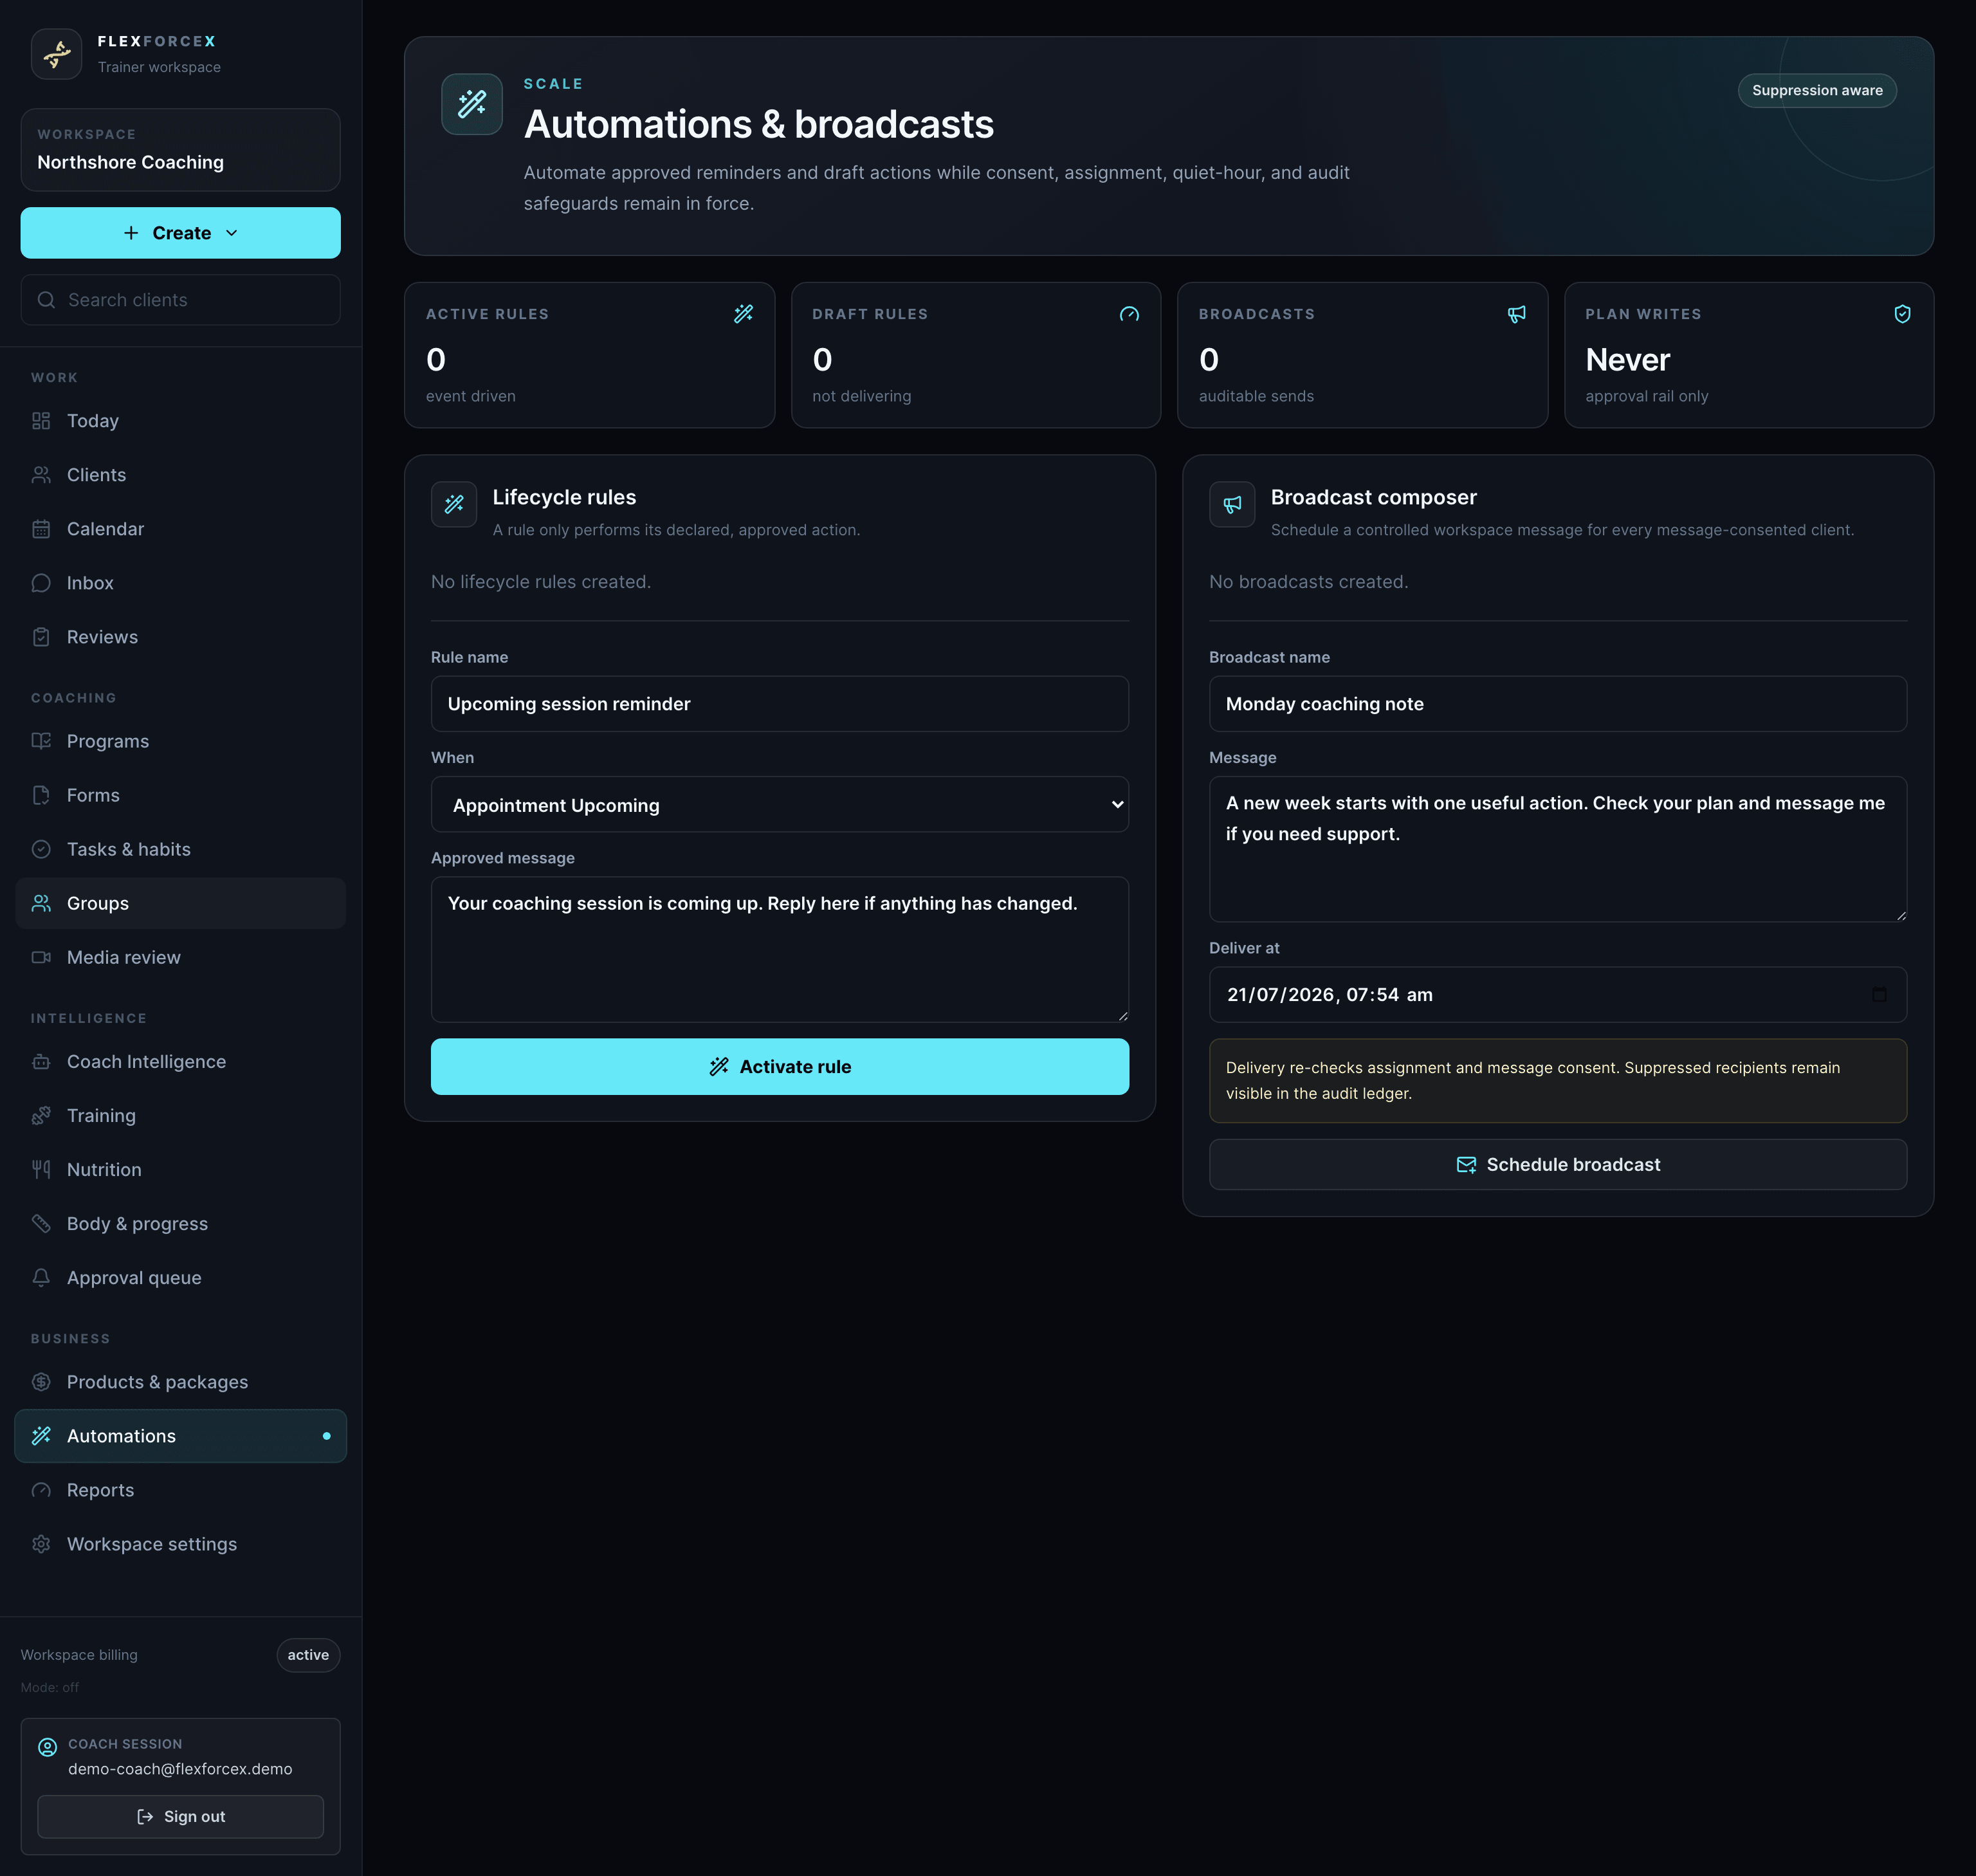Click the FlexForceX logo icon
1976x1876 pixels.
coord(56,54)
